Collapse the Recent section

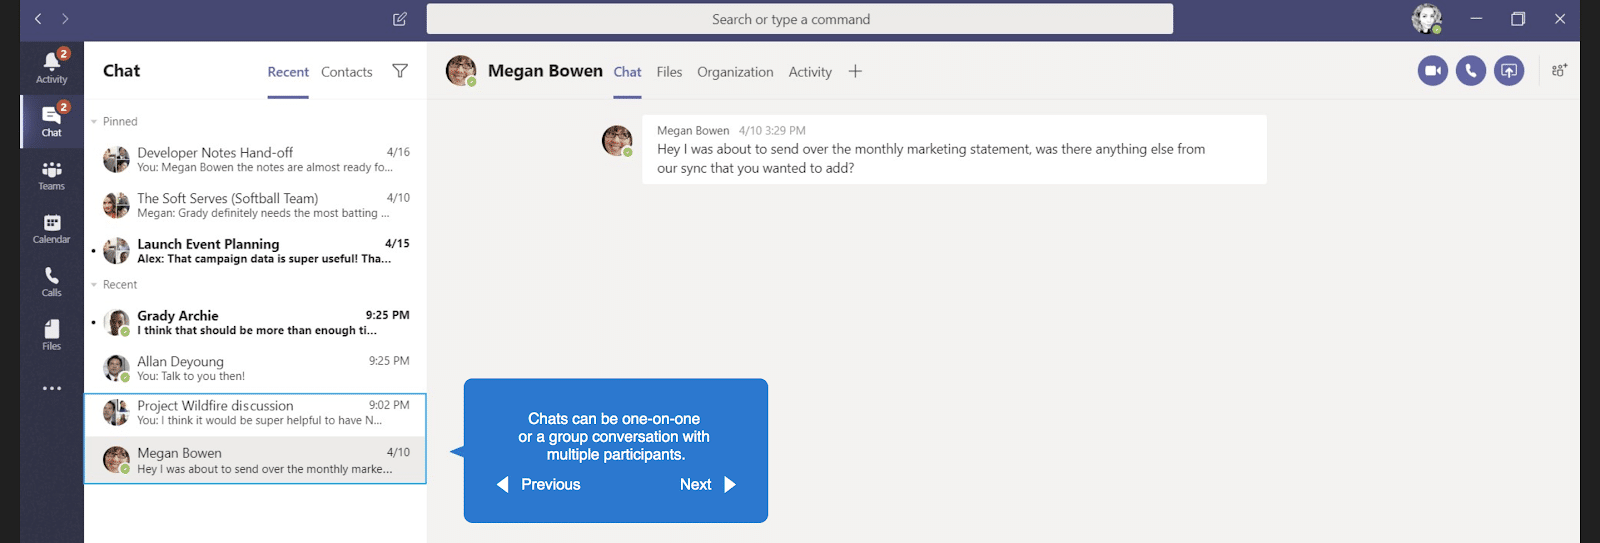click(x=94, y=285)
